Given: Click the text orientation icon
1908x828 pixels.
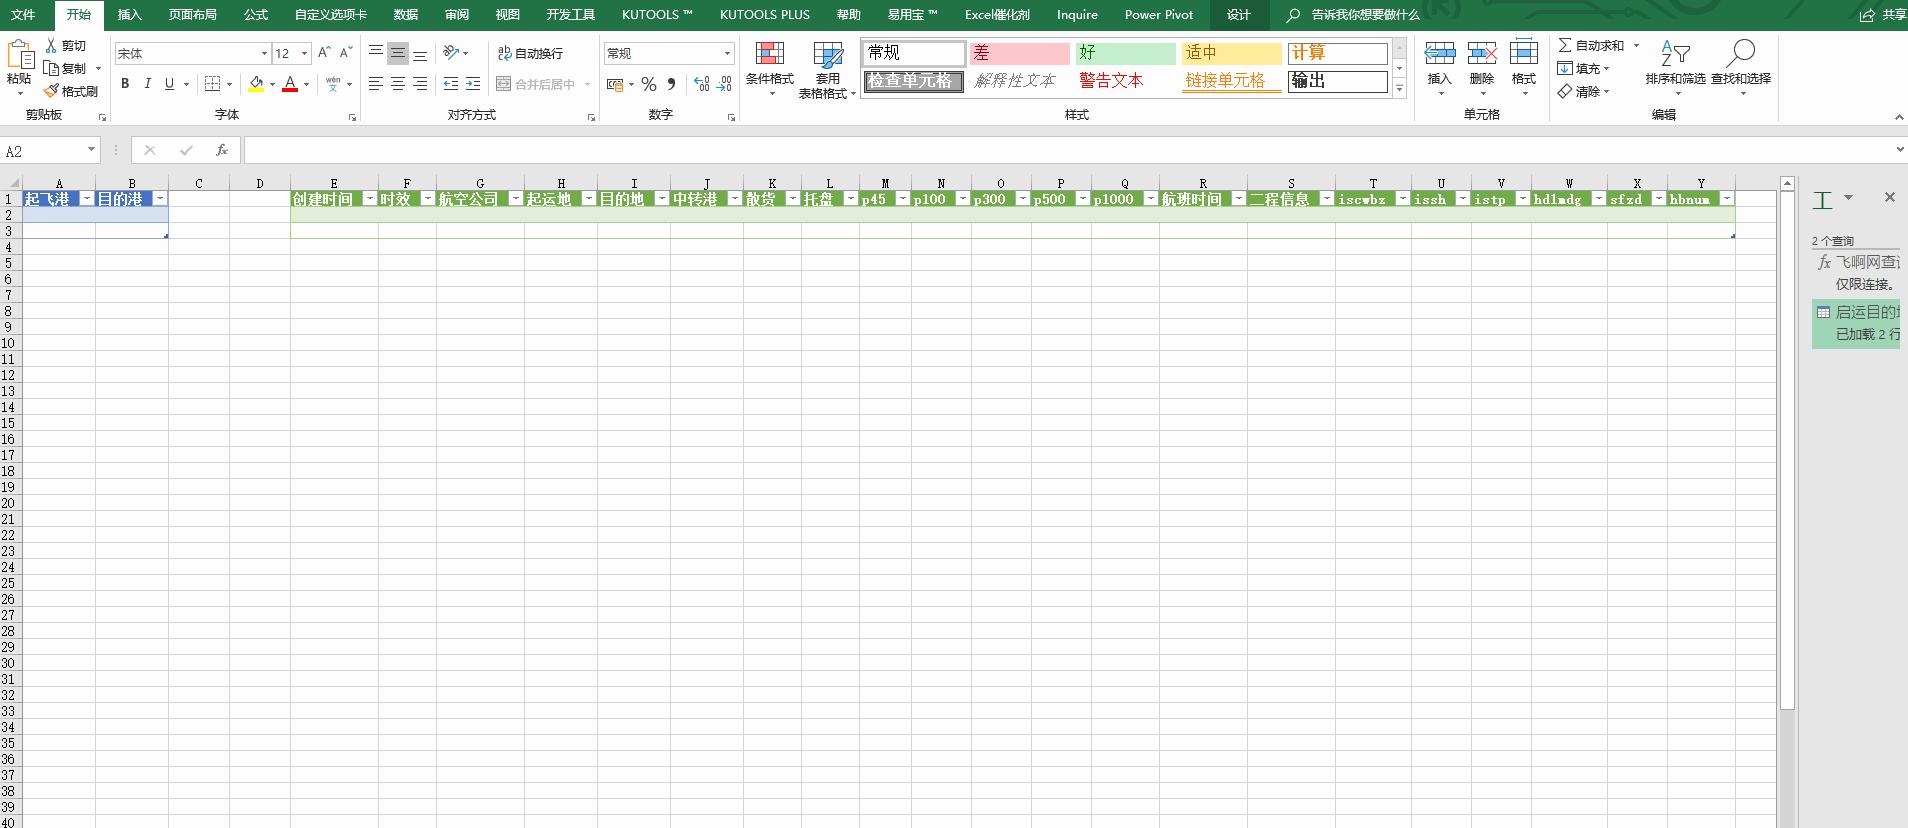Looking at the screenshot, I should coord(452,53).
